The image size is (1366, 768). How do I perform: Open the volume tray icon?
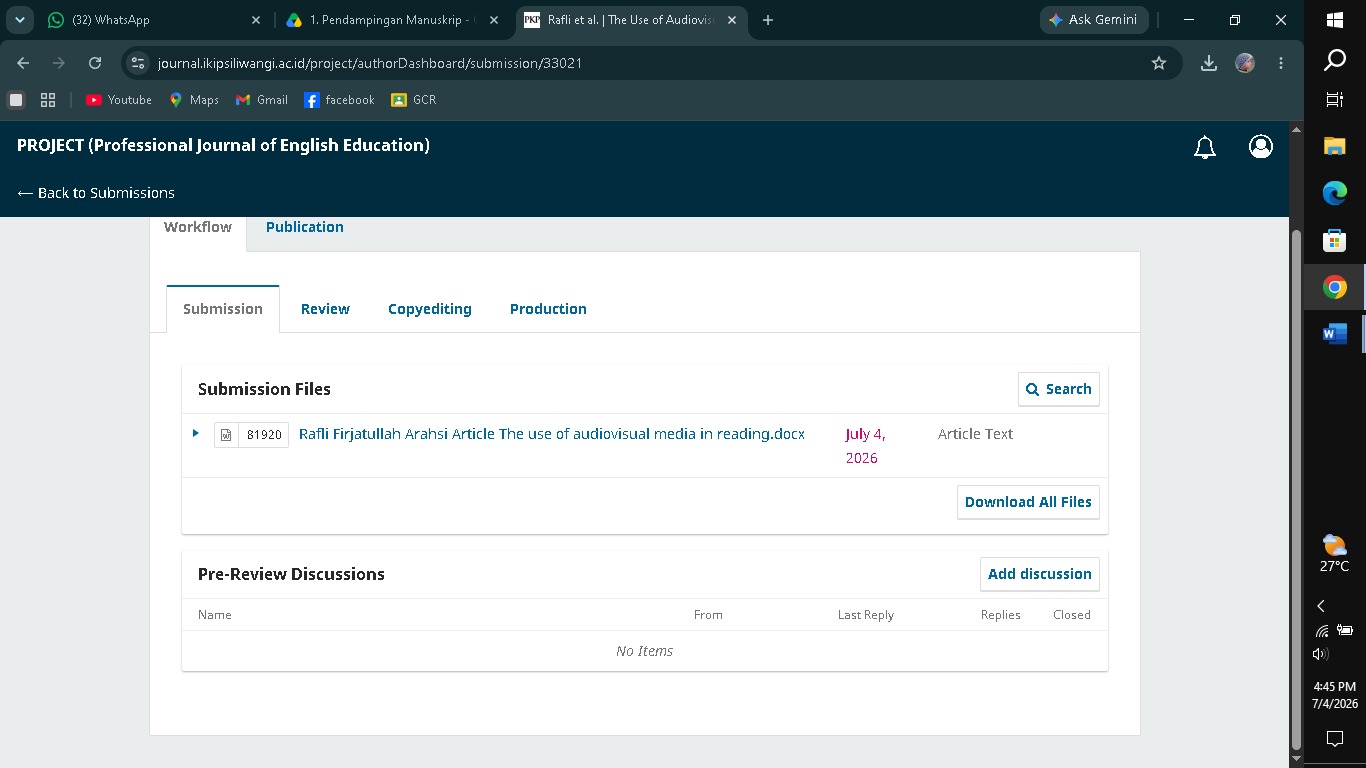(1321, 654)
